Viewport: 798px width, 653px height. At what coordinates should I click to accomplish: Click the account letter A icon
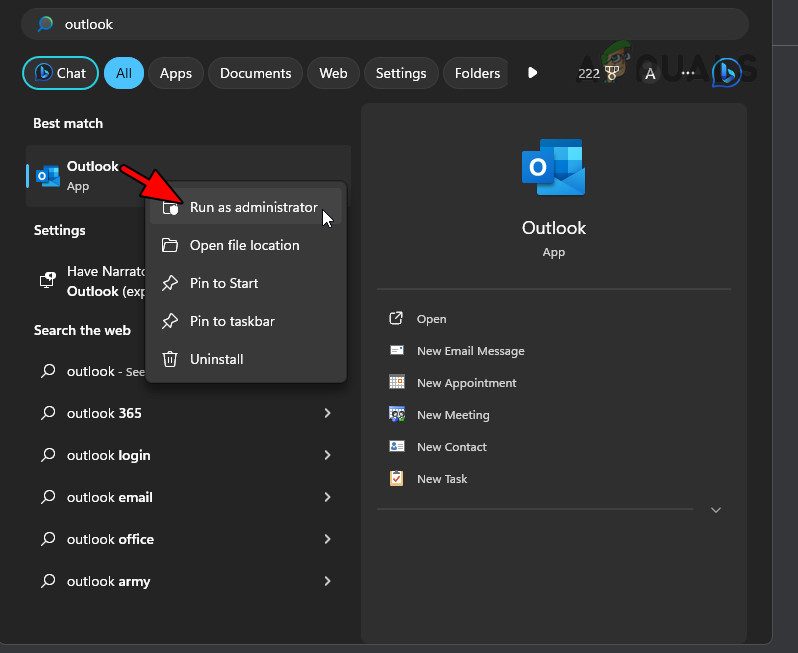coord(650,74)
